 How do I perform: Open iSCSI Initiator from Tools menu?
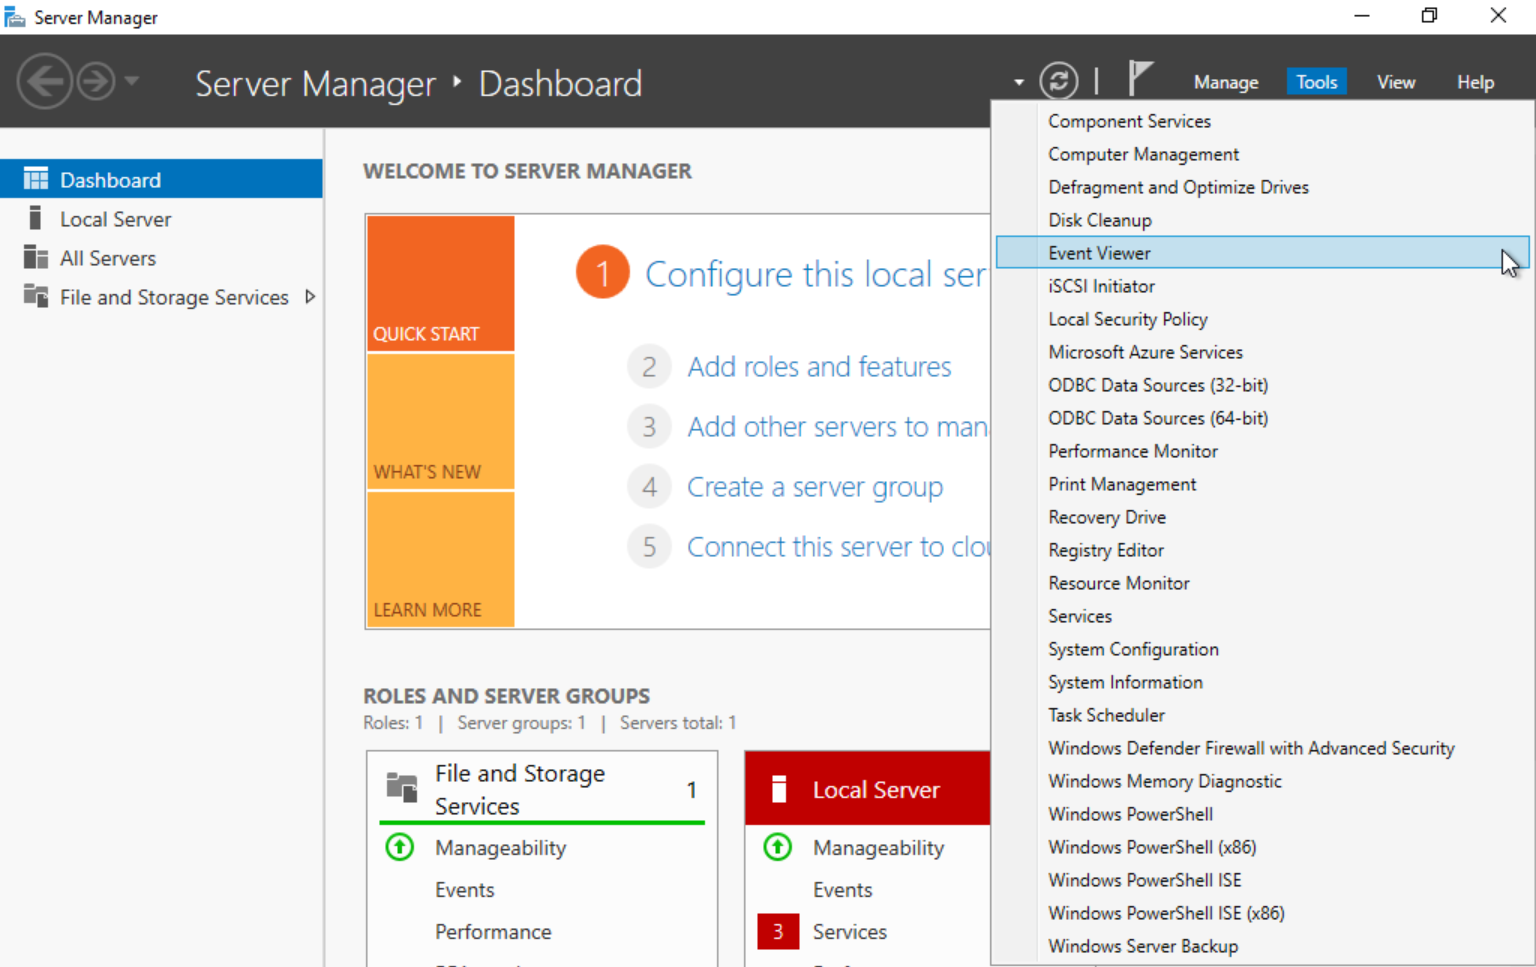click(x=1262, y=286)
